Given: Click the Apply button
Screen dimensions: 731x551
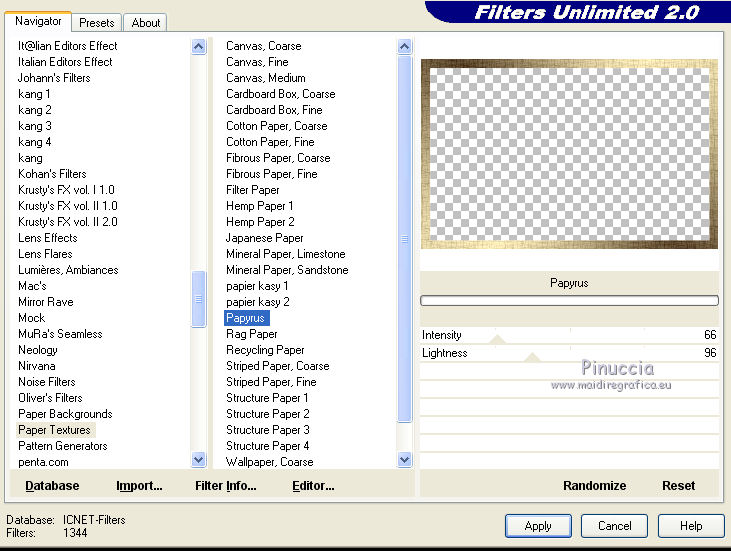Looking at the screenshot, I should pos(538,526).
